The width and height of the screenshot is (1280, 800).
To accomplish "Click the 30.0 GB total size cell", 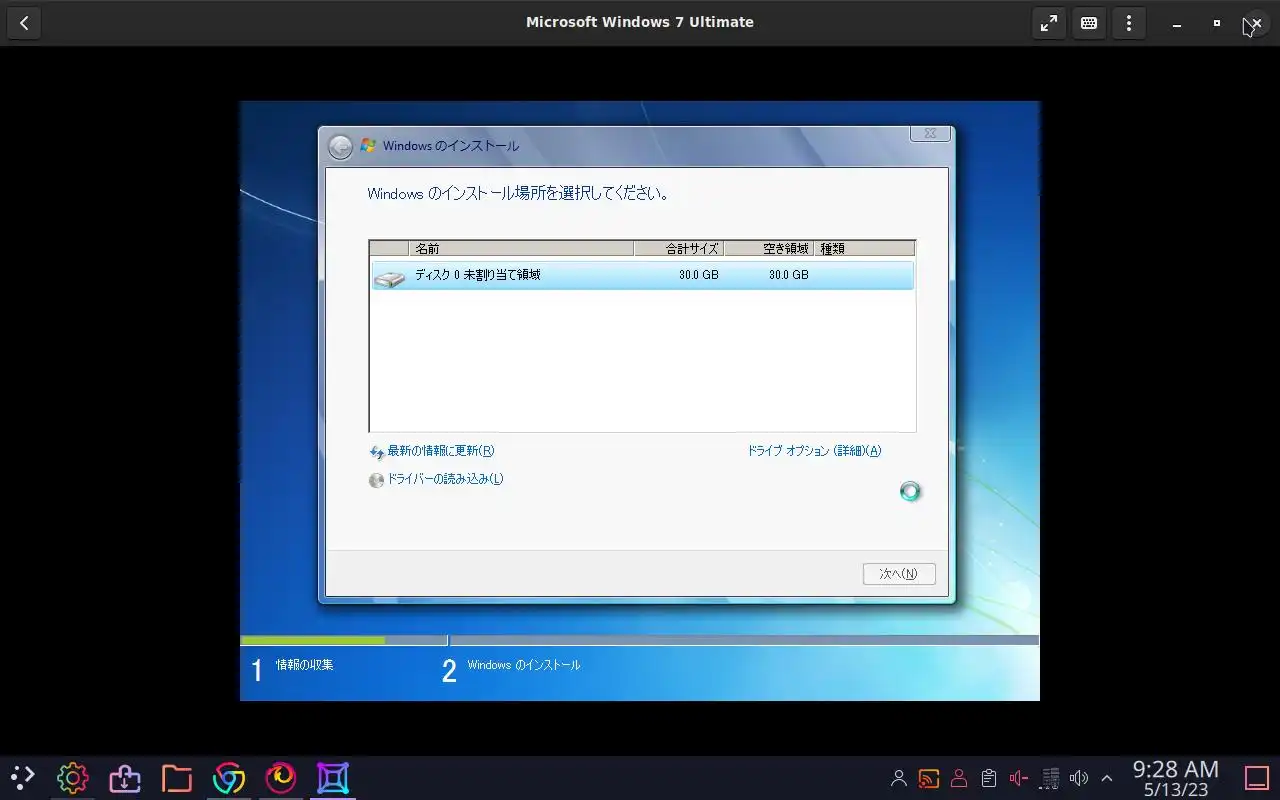I will (698, 275).
